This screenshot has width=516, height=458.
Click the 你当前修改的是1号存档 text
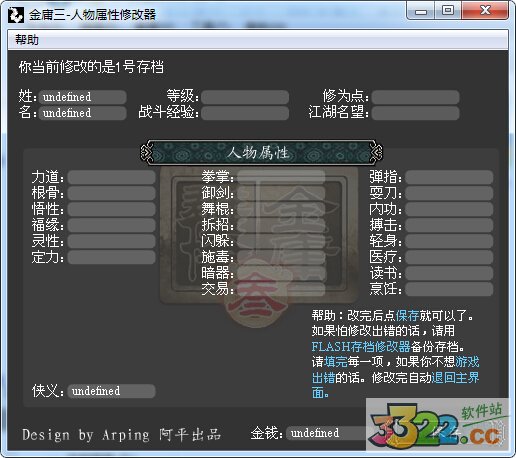[x=91, y=67]
